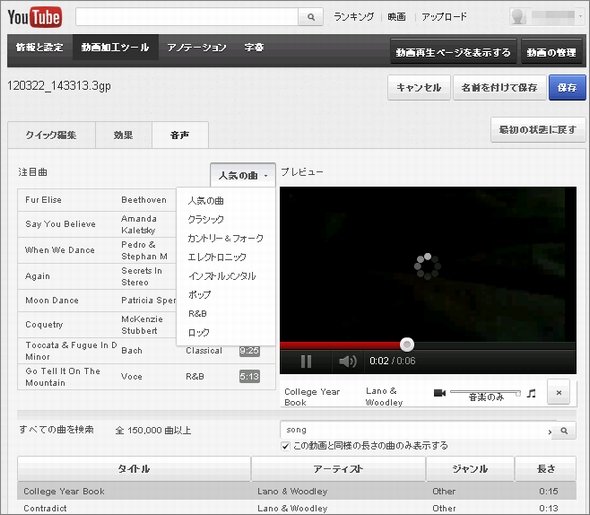Open the アップロード link
The width and height of the screenshot is (590, 515).
click(444, 17)
